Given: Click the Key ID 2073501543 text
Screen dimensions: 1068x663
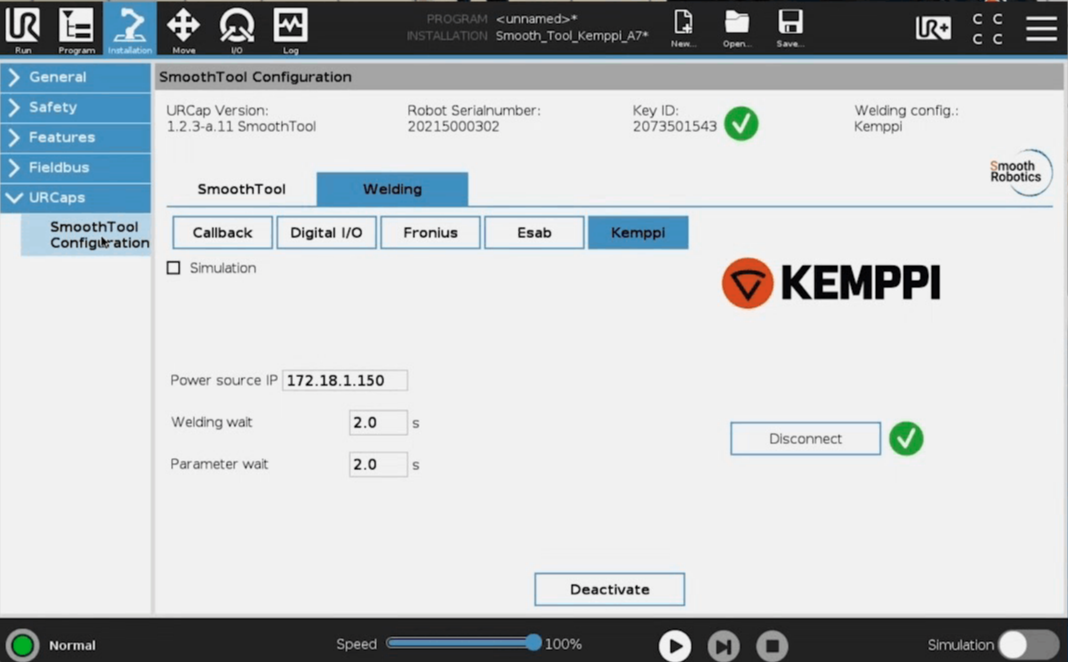Looking at the screenshot, I should click(674, 126).
